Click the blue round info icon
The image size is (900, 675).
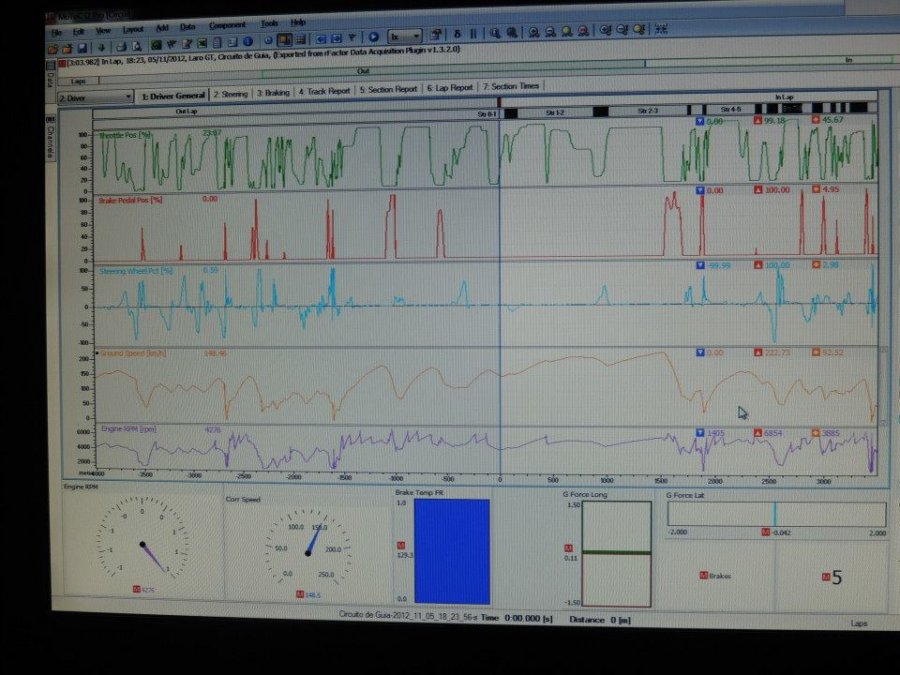[248, 41]
